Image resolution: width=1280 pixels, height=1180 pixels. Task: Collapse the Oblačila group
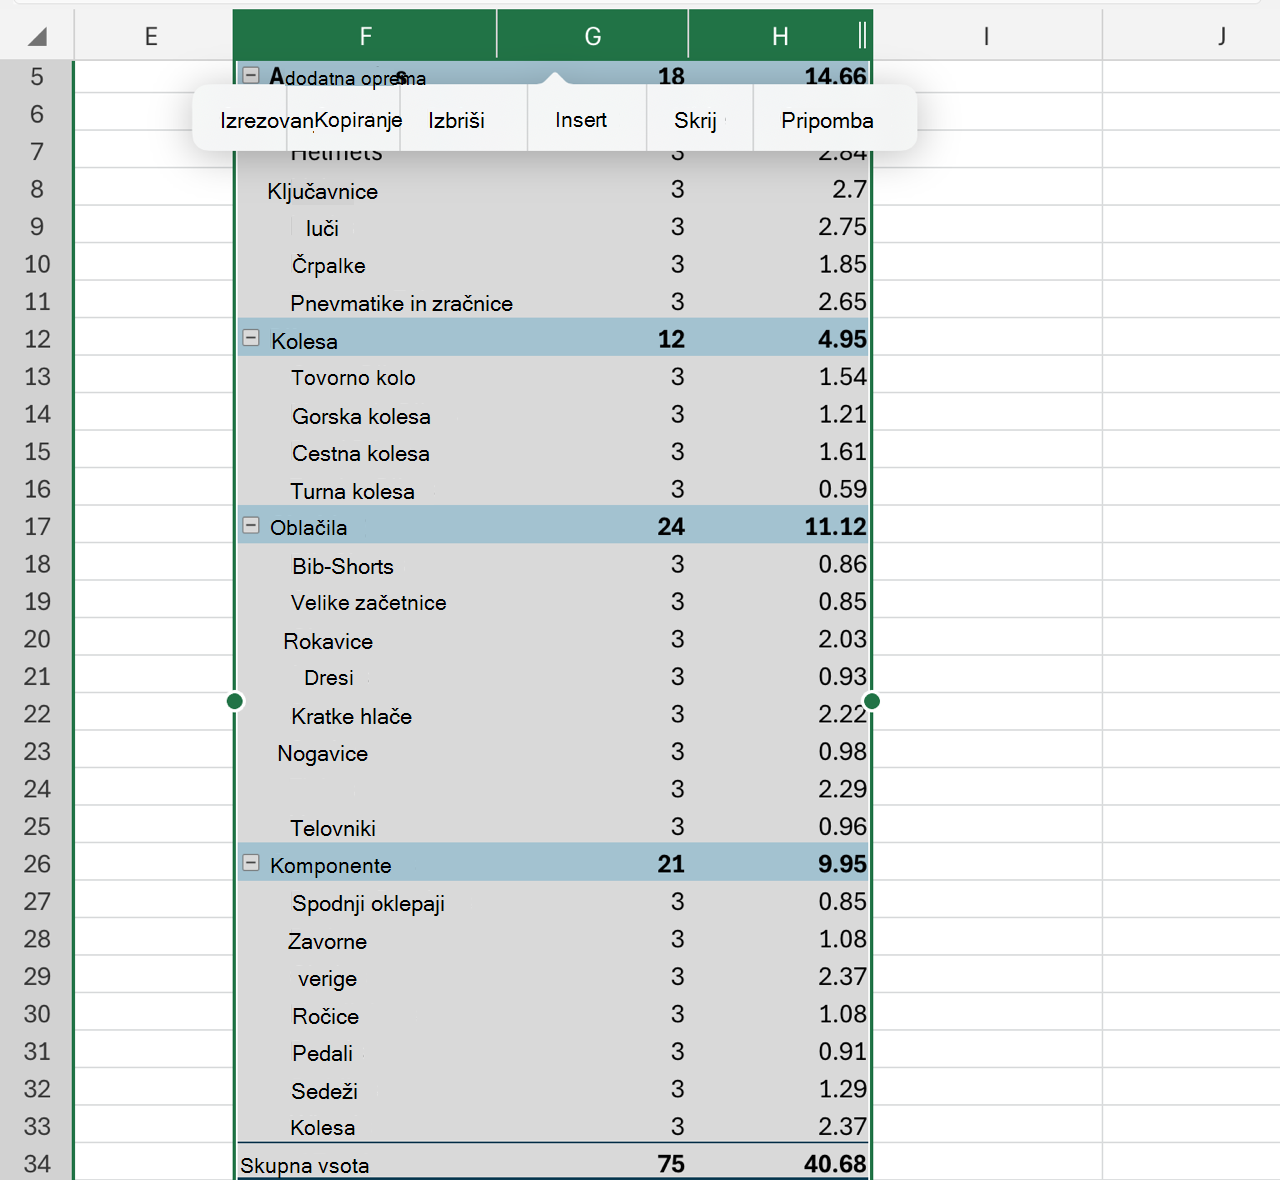251,525
